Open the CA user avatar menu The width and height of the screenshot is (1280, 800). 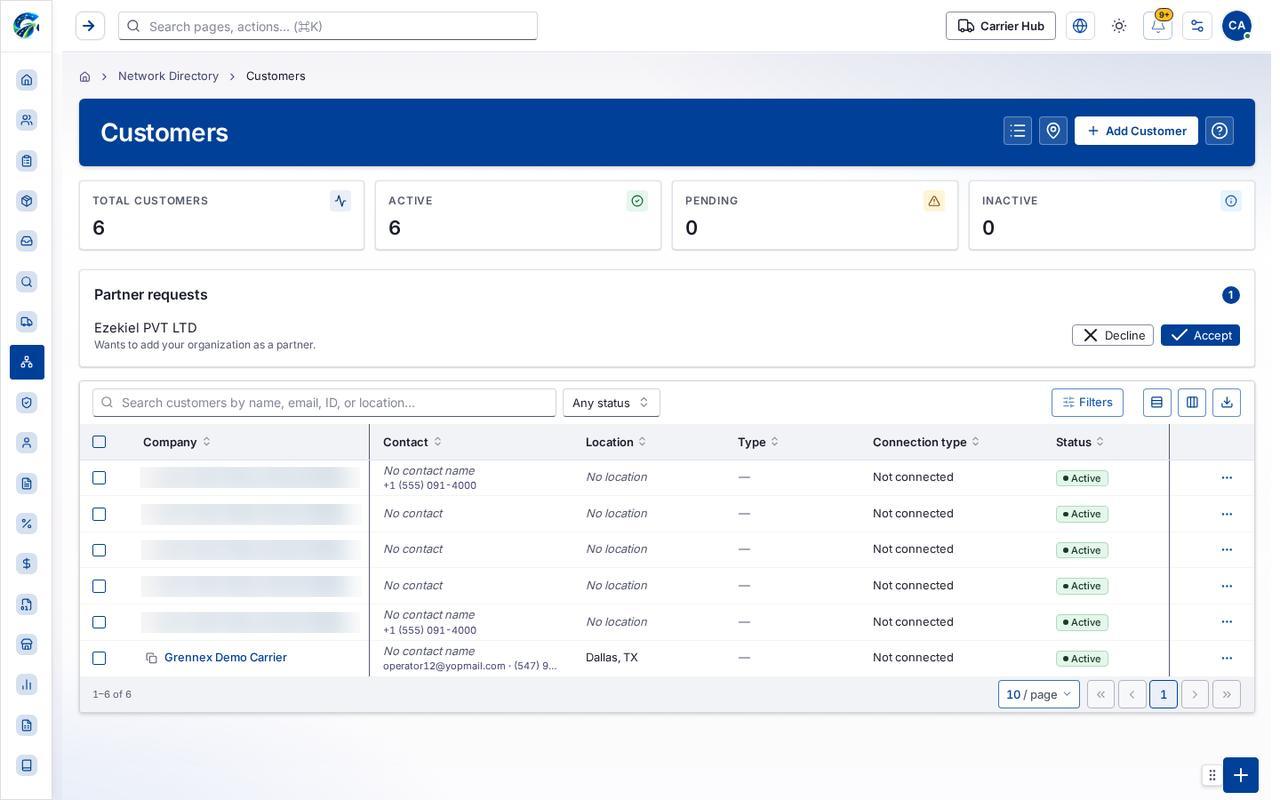tap(1237, 26)
